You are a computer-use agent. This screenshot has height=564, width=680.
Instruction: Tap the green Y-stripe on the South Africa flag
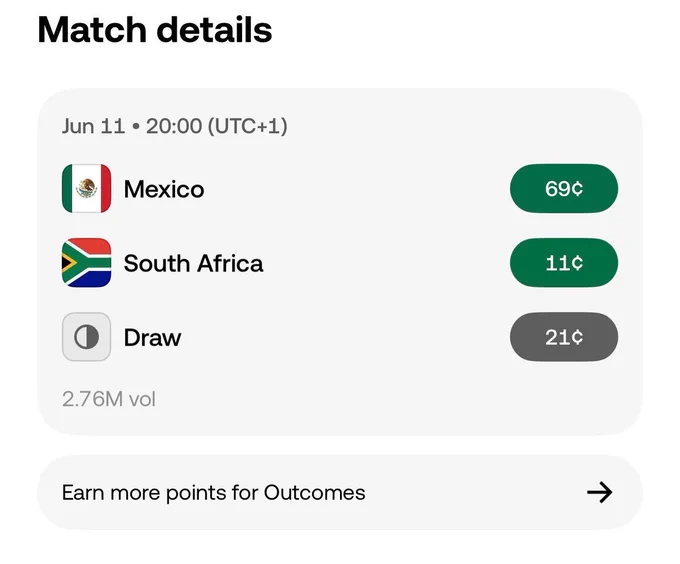click(x=89, y=263)
